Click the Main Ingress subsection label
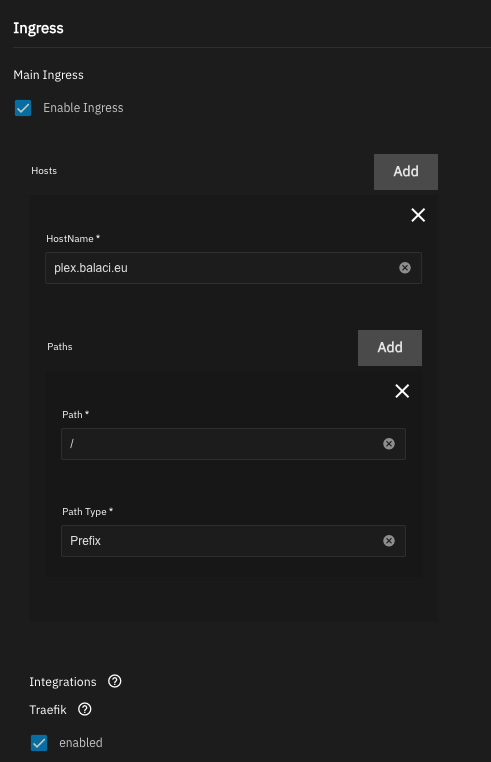The image size is (491, 762). [49, 75]
